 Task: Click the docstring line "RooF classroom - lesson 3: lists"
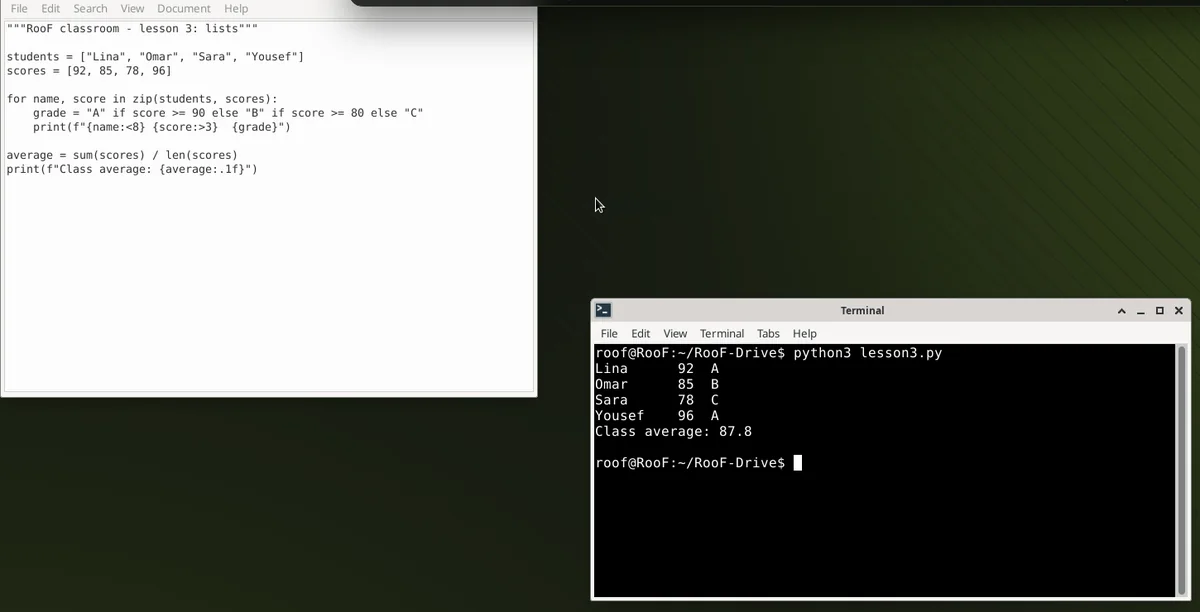pos(132,29)
